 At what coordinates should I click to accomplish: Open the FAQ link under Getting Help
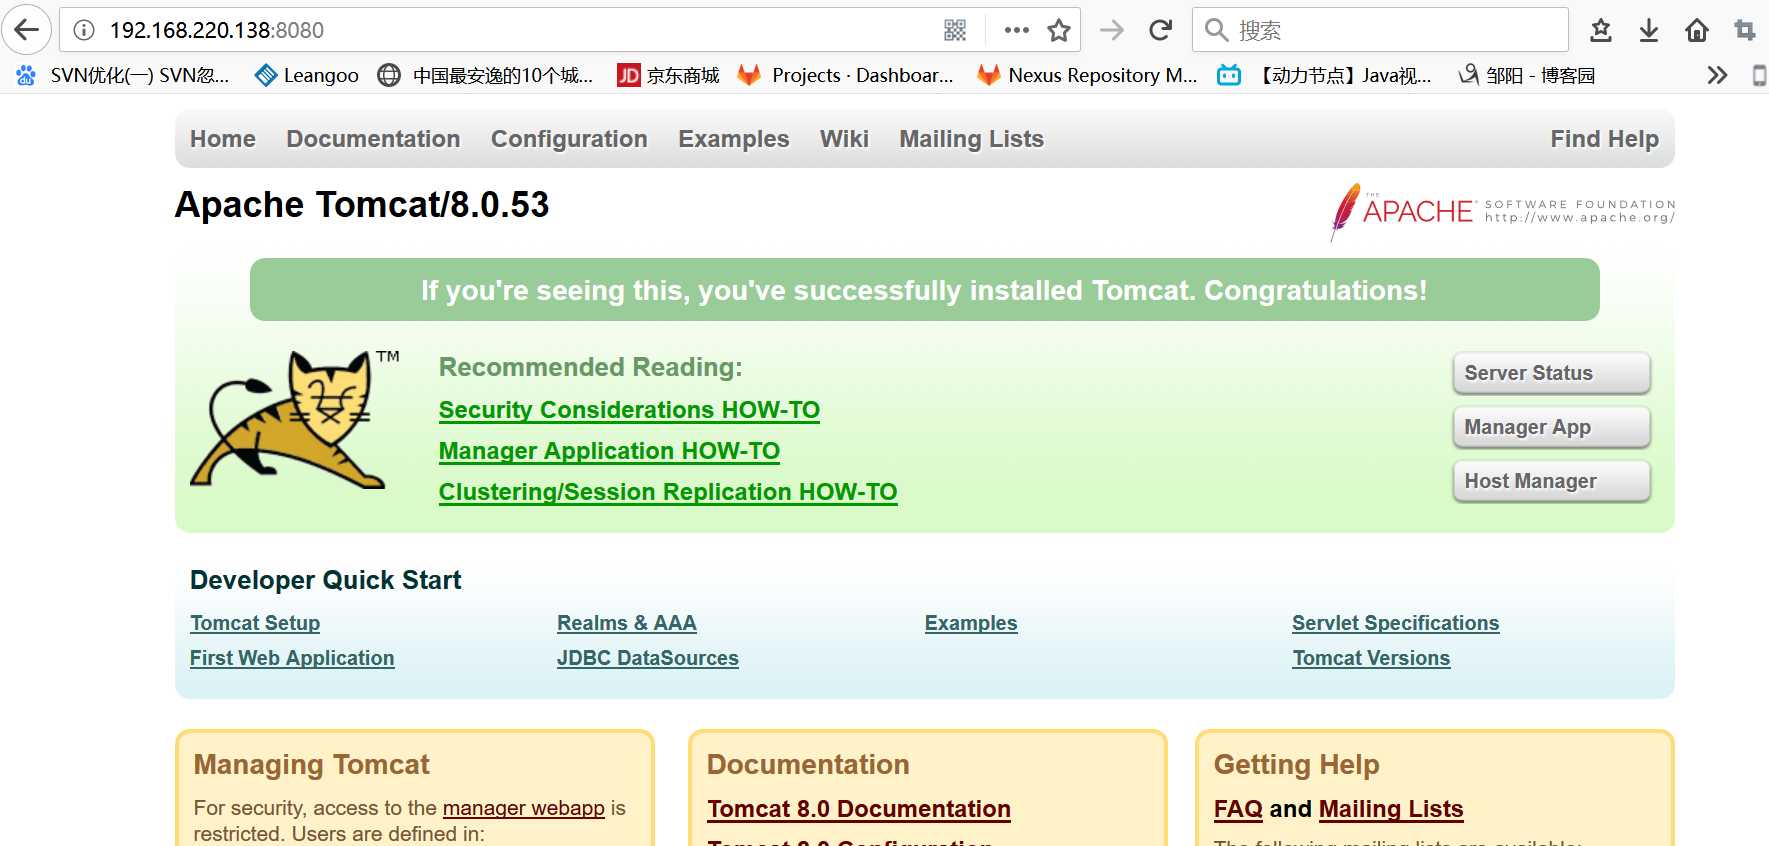pos(1238,809)
